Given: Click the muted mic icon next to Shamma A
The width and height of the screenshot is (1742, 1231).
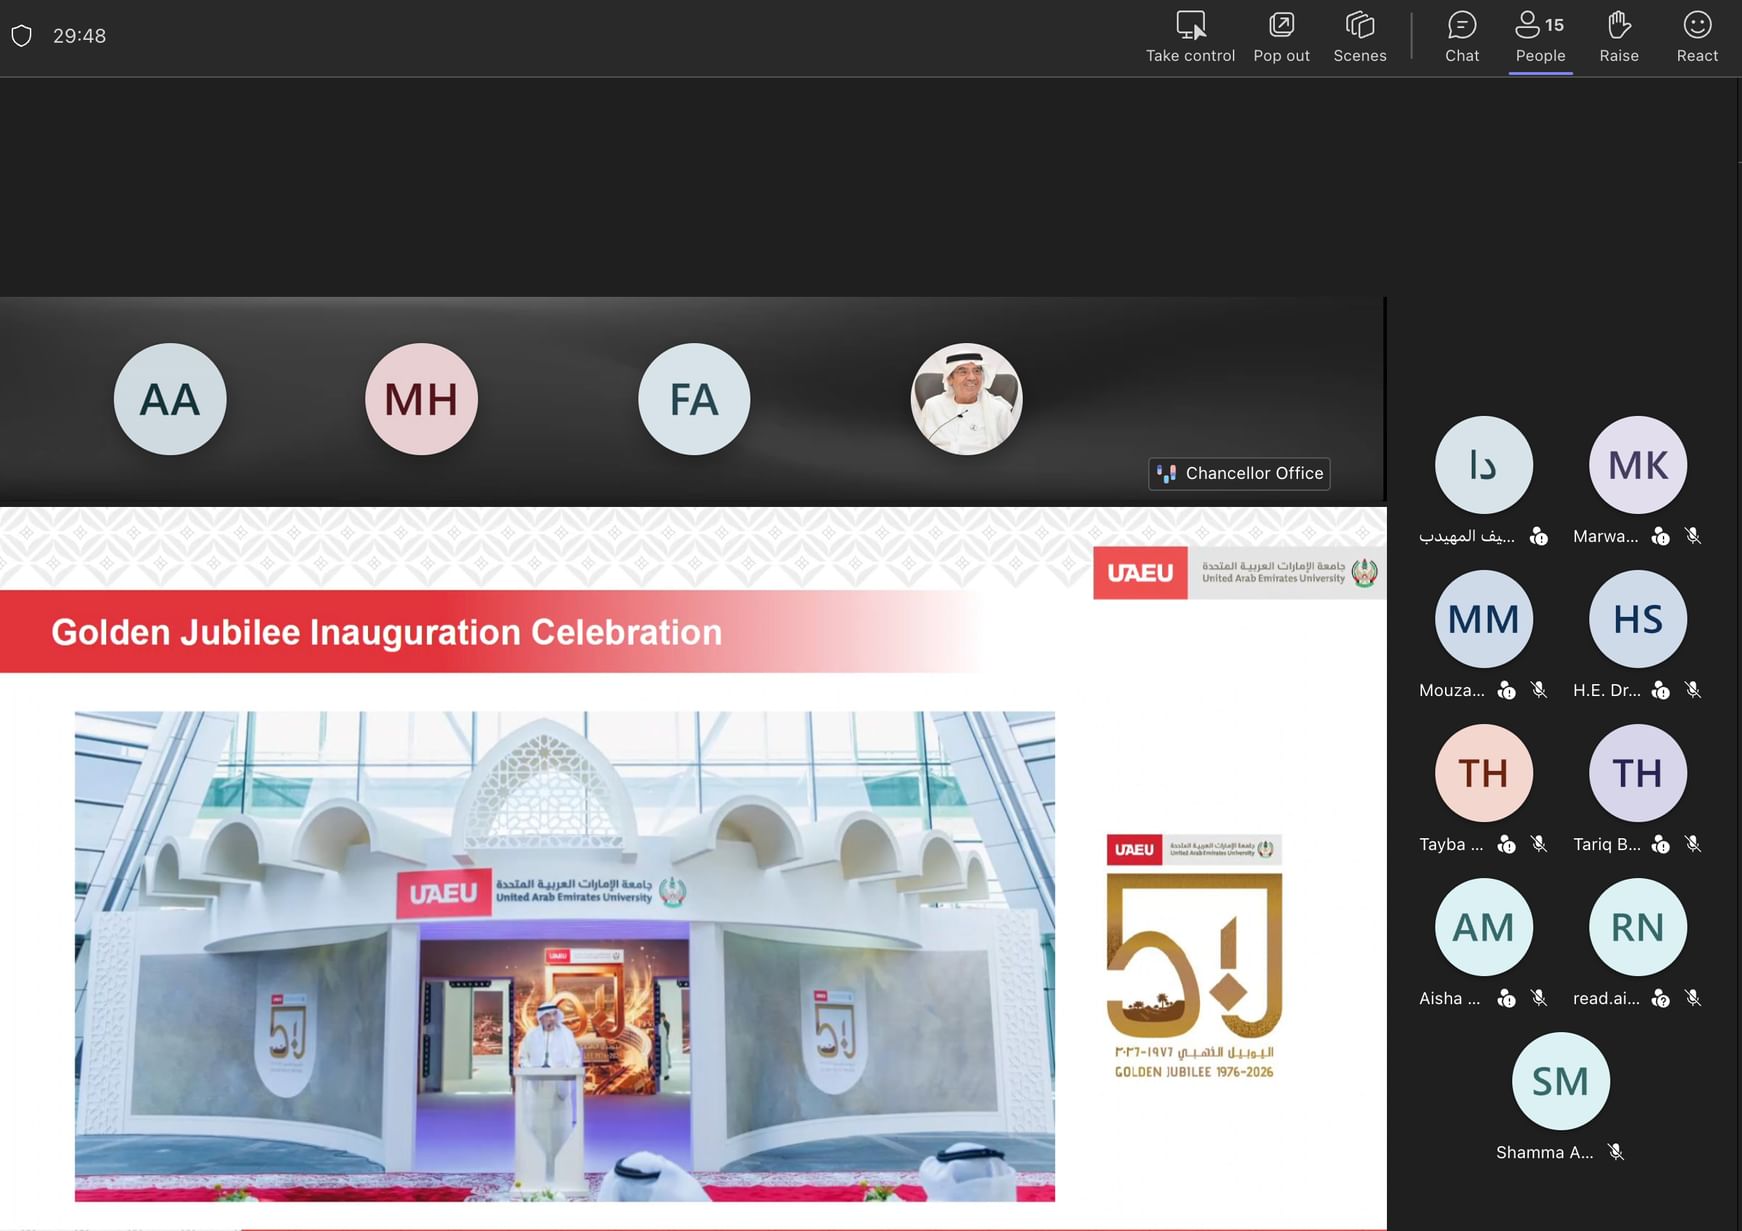Looking at the screenshot, I should point(1616,1152).
